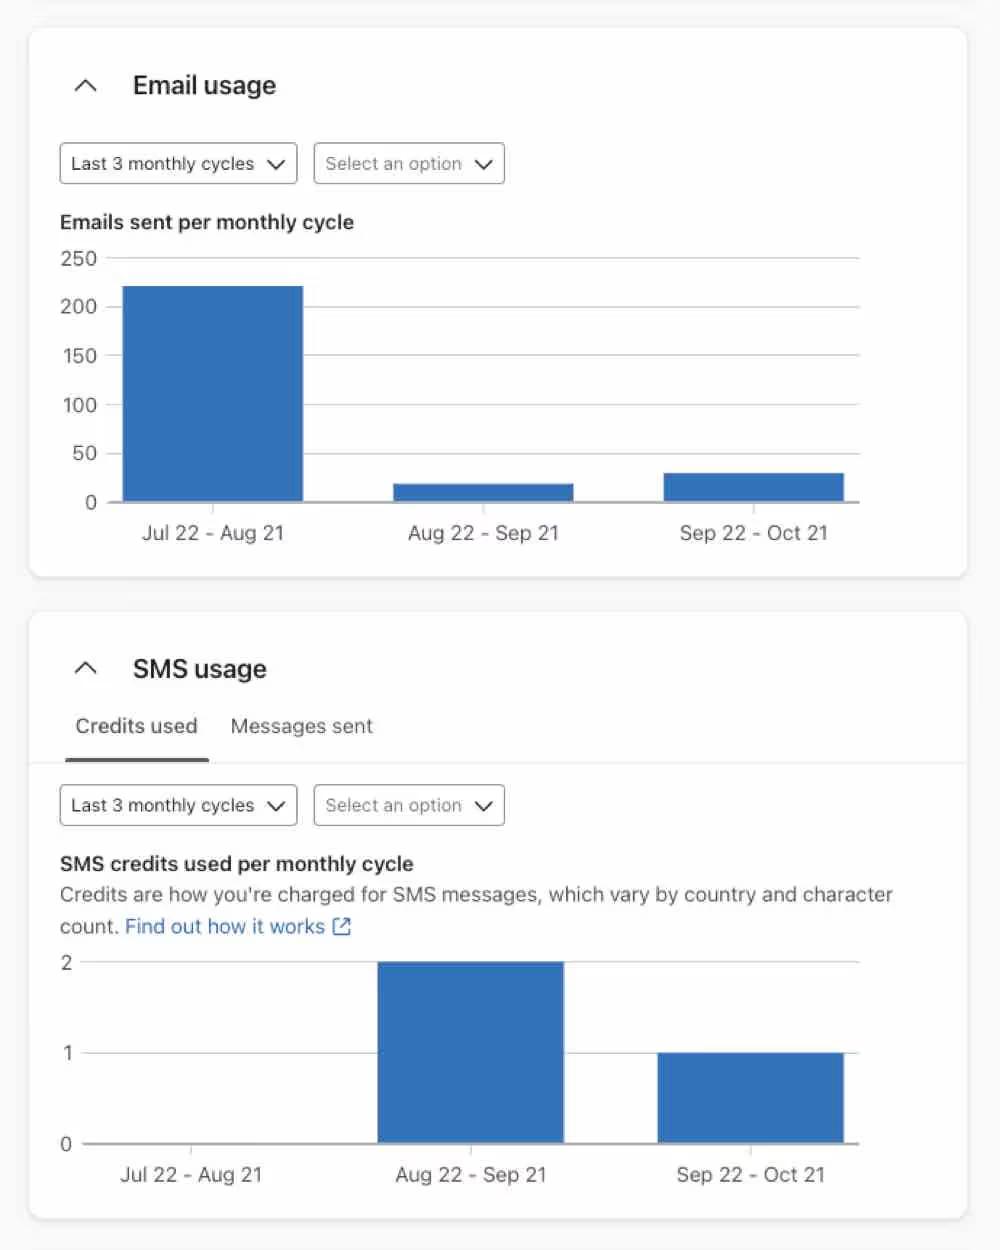Click the Emails sent per monthly cycle chart title

207,222
